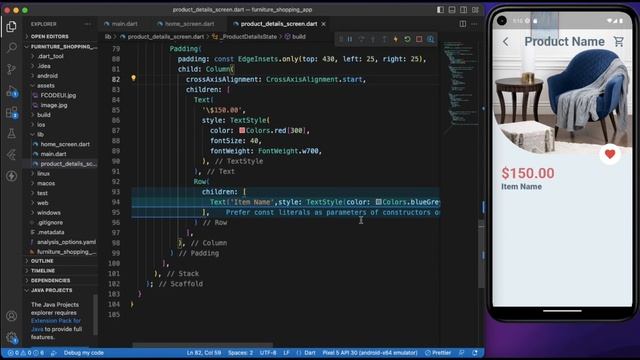The width and height of the screenshot is (640, 360).
Task: Open Explorer views and more actions menu
Action: pyautogui.click(x=87, y=24)
